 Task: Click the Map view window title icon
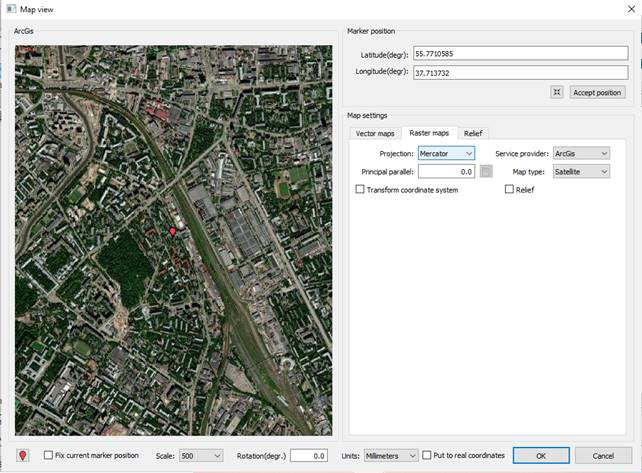click(x=9, y=9)
